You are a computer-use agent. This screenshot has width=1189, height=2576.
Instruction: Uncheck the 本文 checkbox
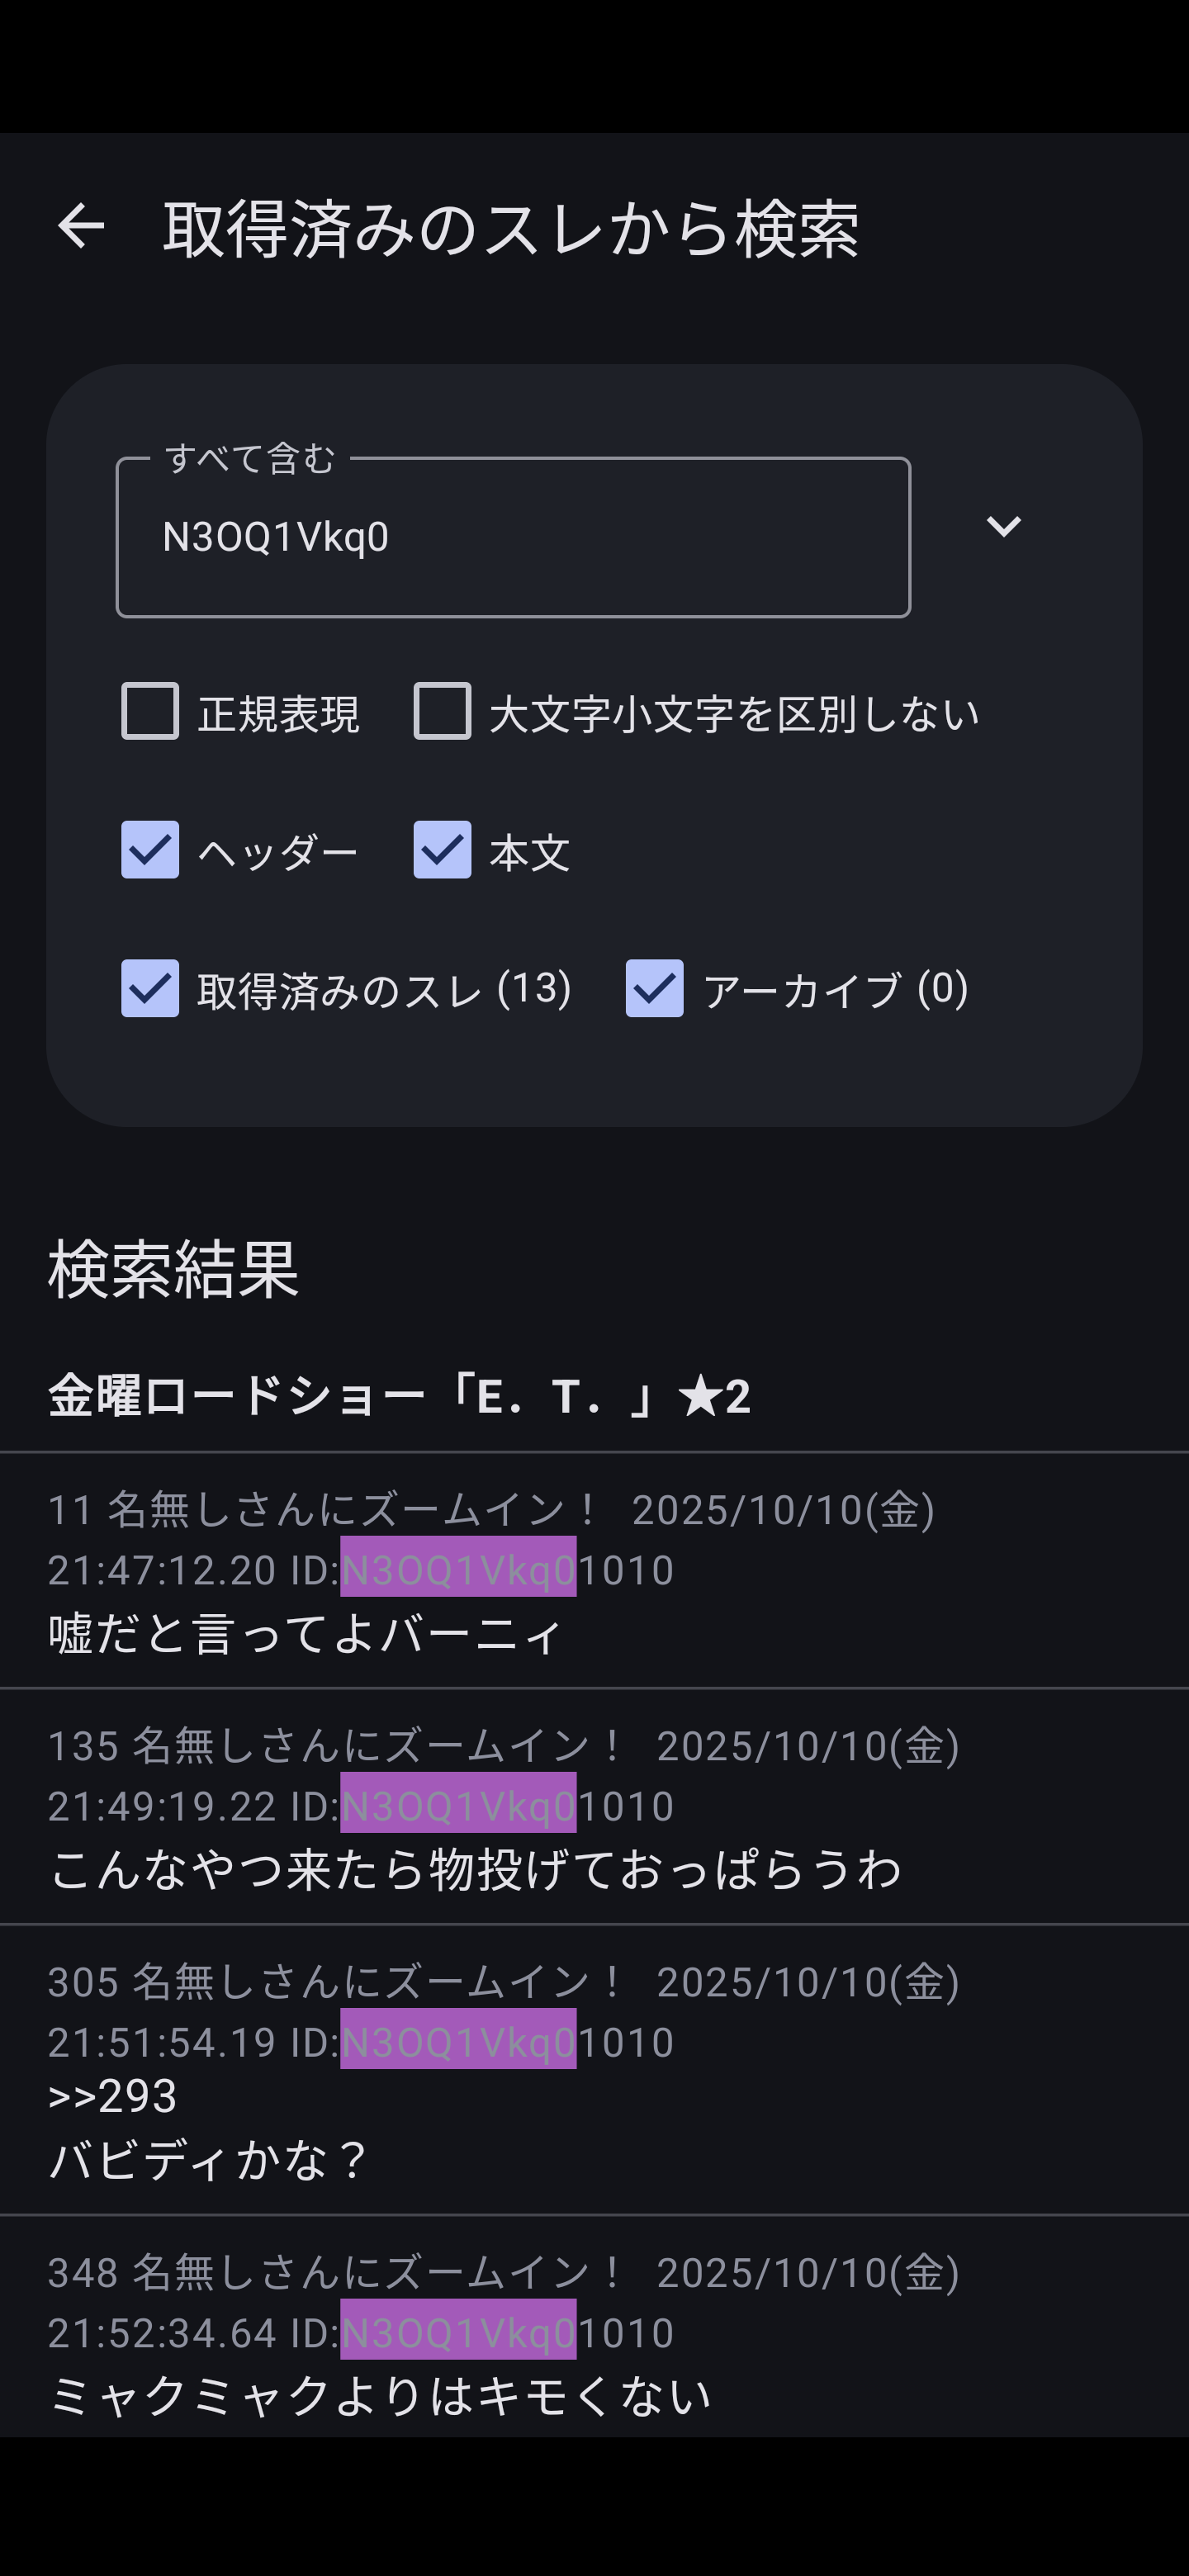click(442, 850)
